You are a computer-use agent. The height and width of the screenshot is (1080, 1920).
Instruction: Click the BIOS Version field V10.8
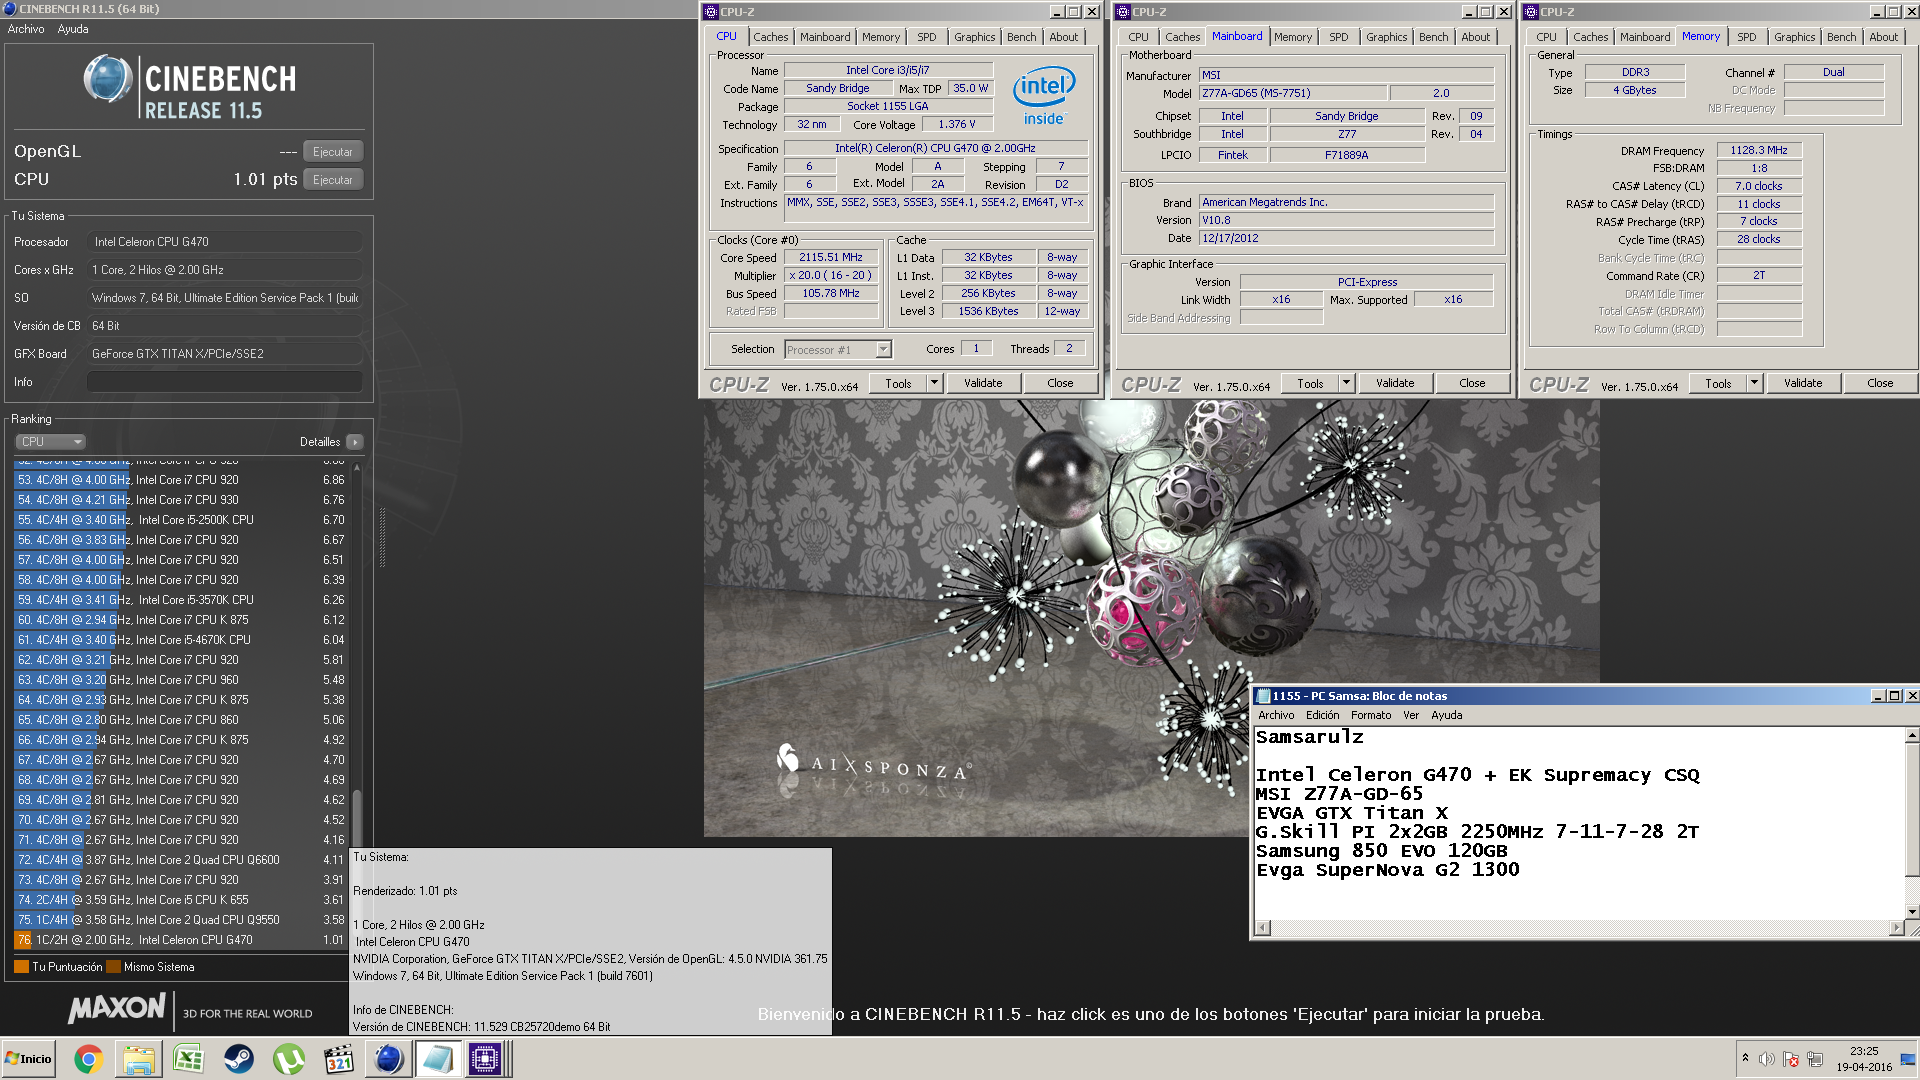[1347, 220]
